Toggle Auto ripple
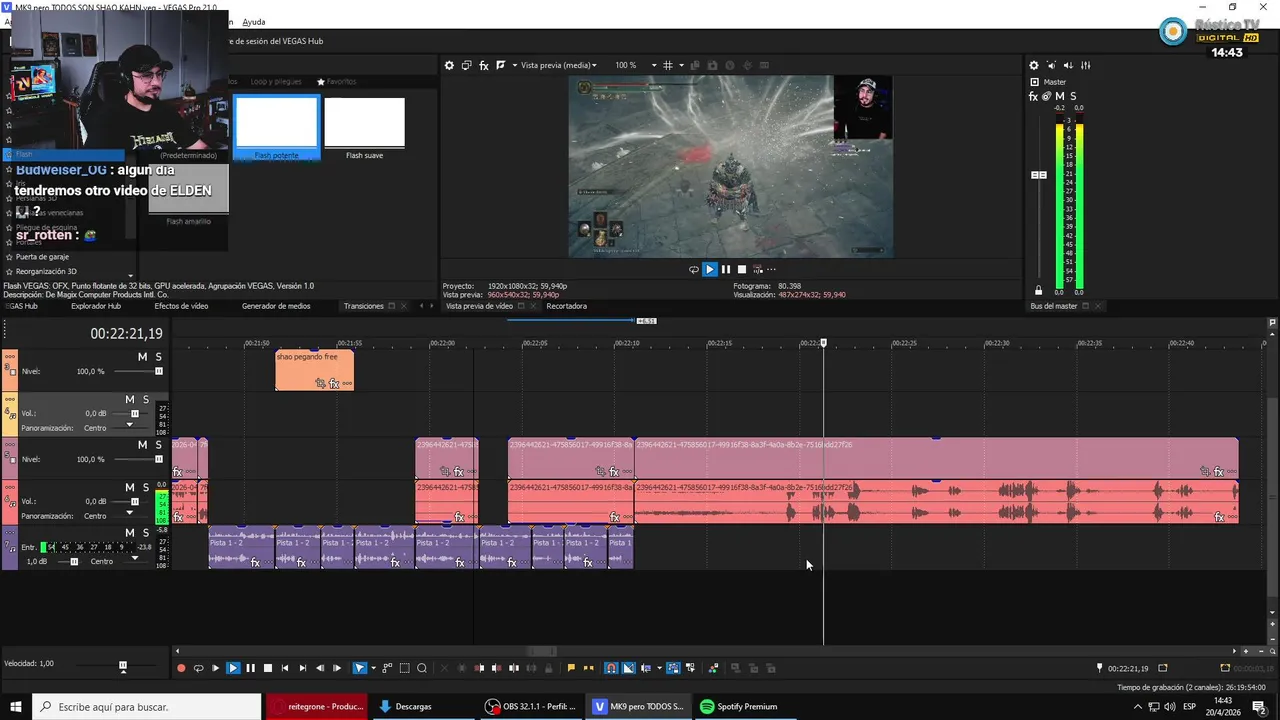Screen dimensions: 1280x720 645,668
